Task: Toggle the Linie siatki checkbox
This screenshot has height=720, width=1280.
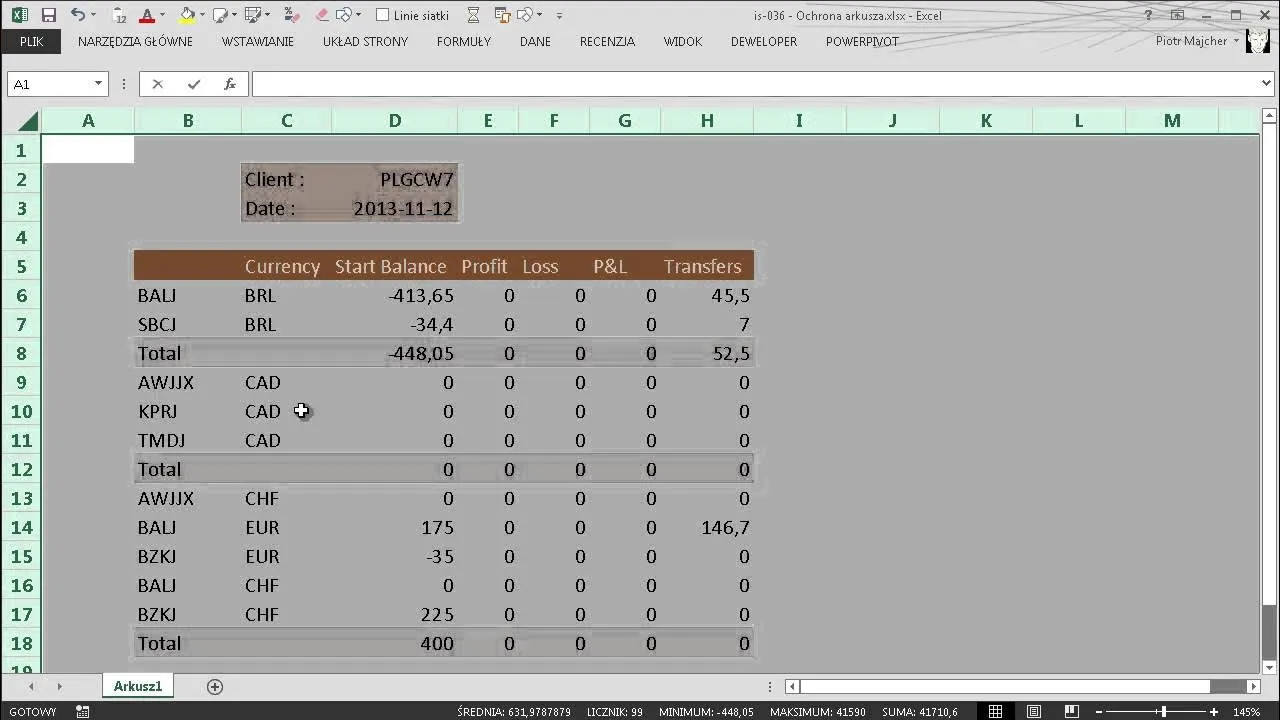Action: (x=382, y=15)
